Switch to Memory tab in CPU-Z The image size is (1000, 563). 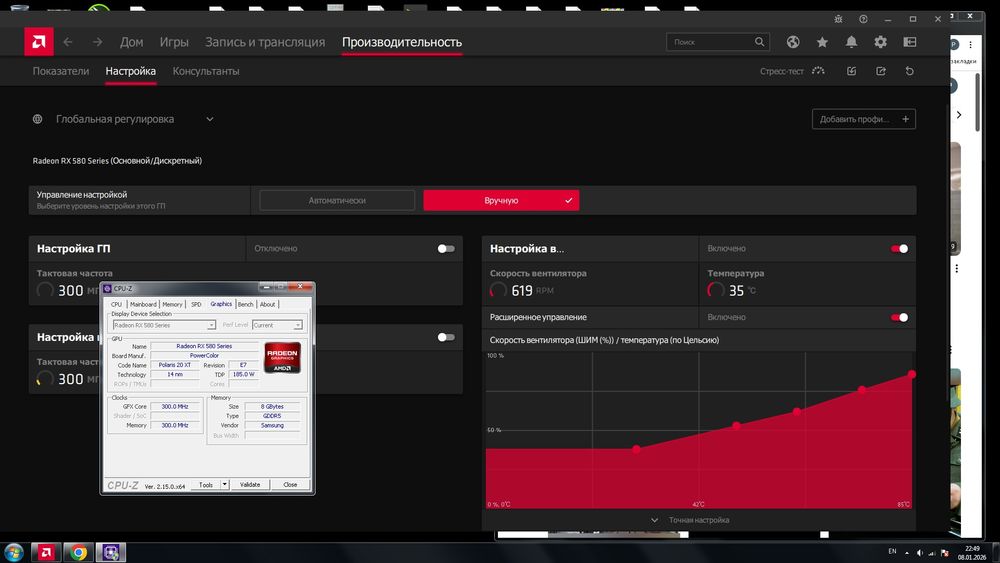[x=172, y=304]
